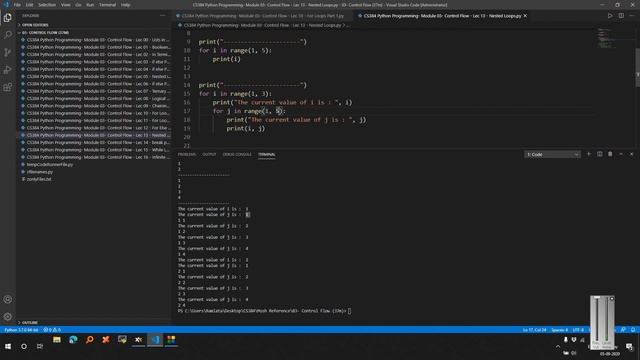Open the Explorer view in activity bar

[x=7, y=18]
